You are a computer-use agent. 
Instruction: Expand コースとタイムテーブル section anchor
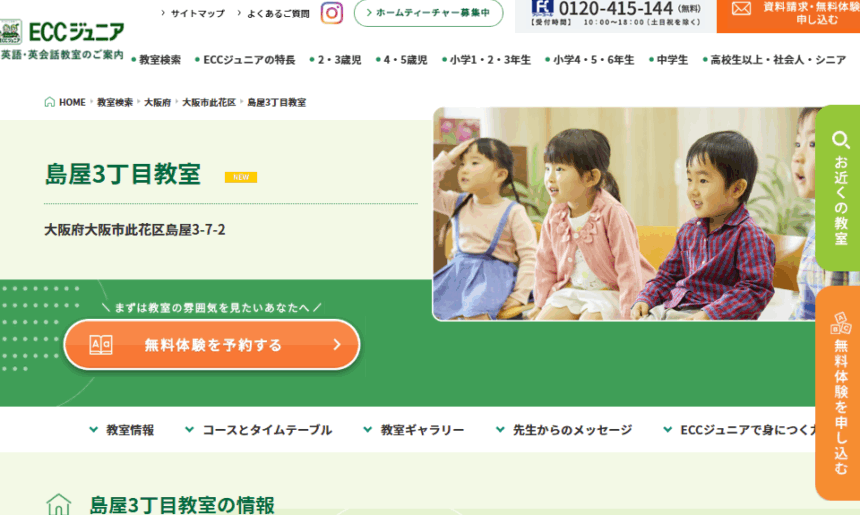click(x=258, y=430)
